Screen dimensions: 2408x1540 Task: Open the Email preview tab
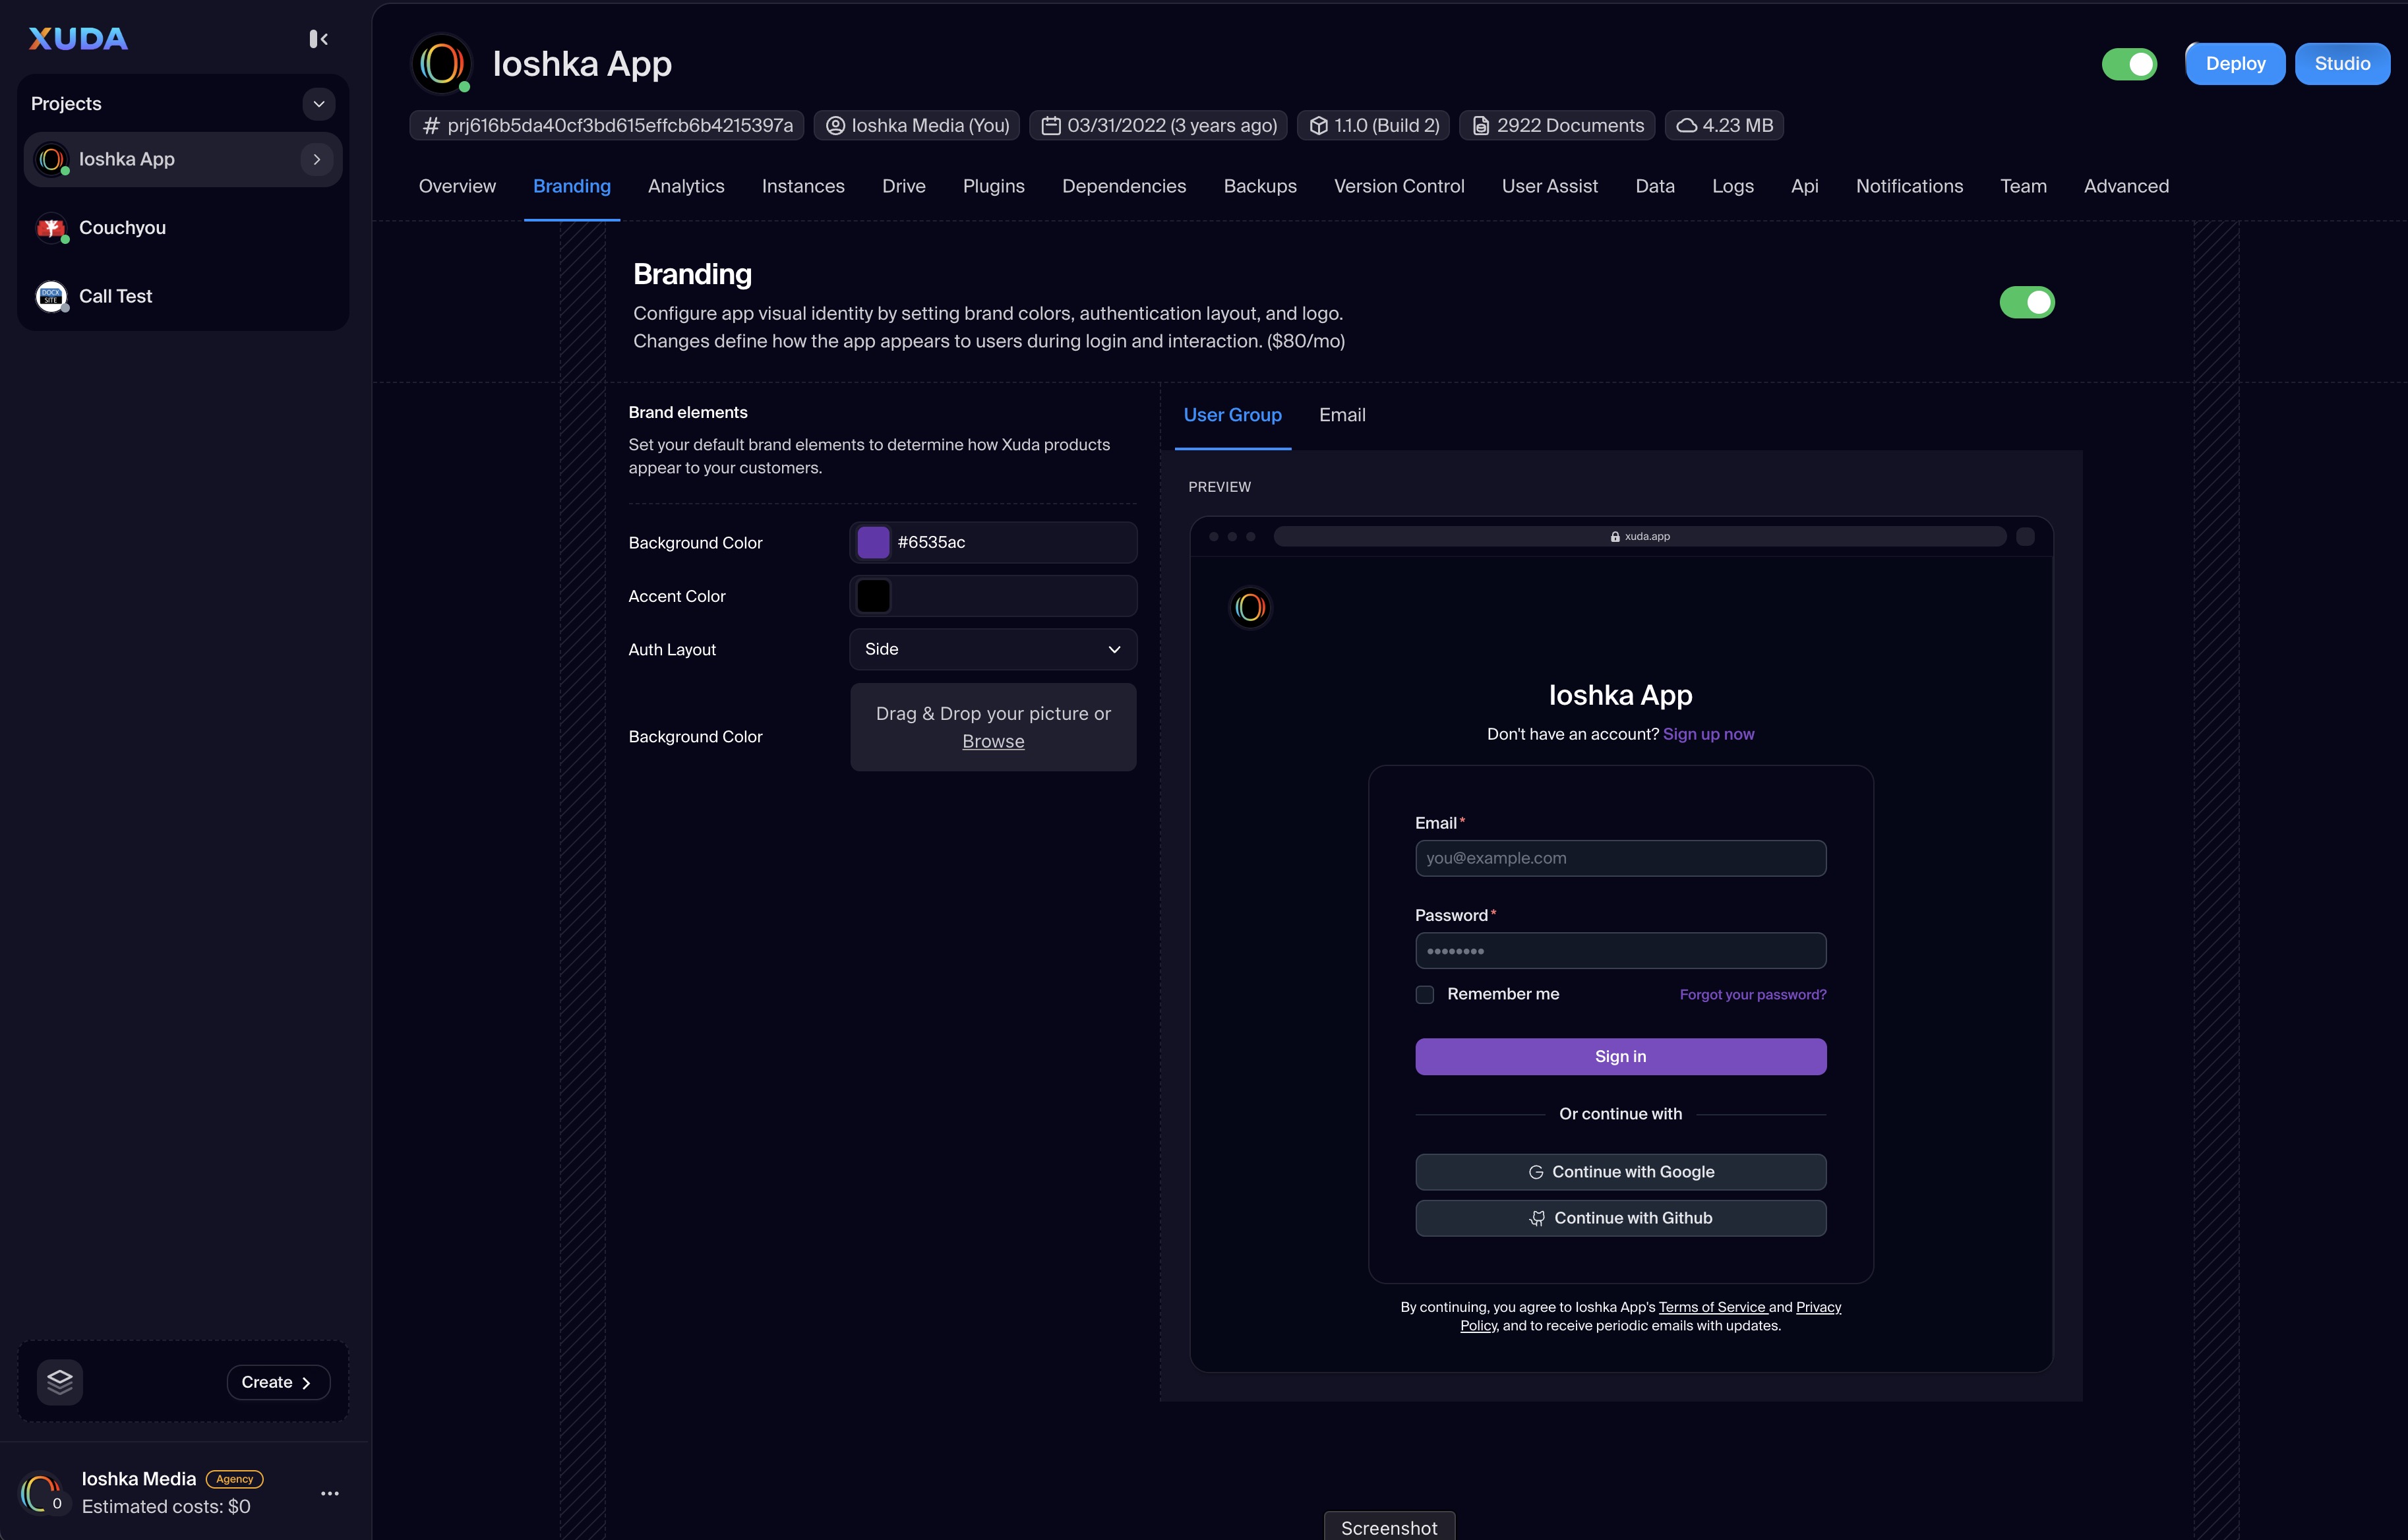click(x=1341, y=415)
